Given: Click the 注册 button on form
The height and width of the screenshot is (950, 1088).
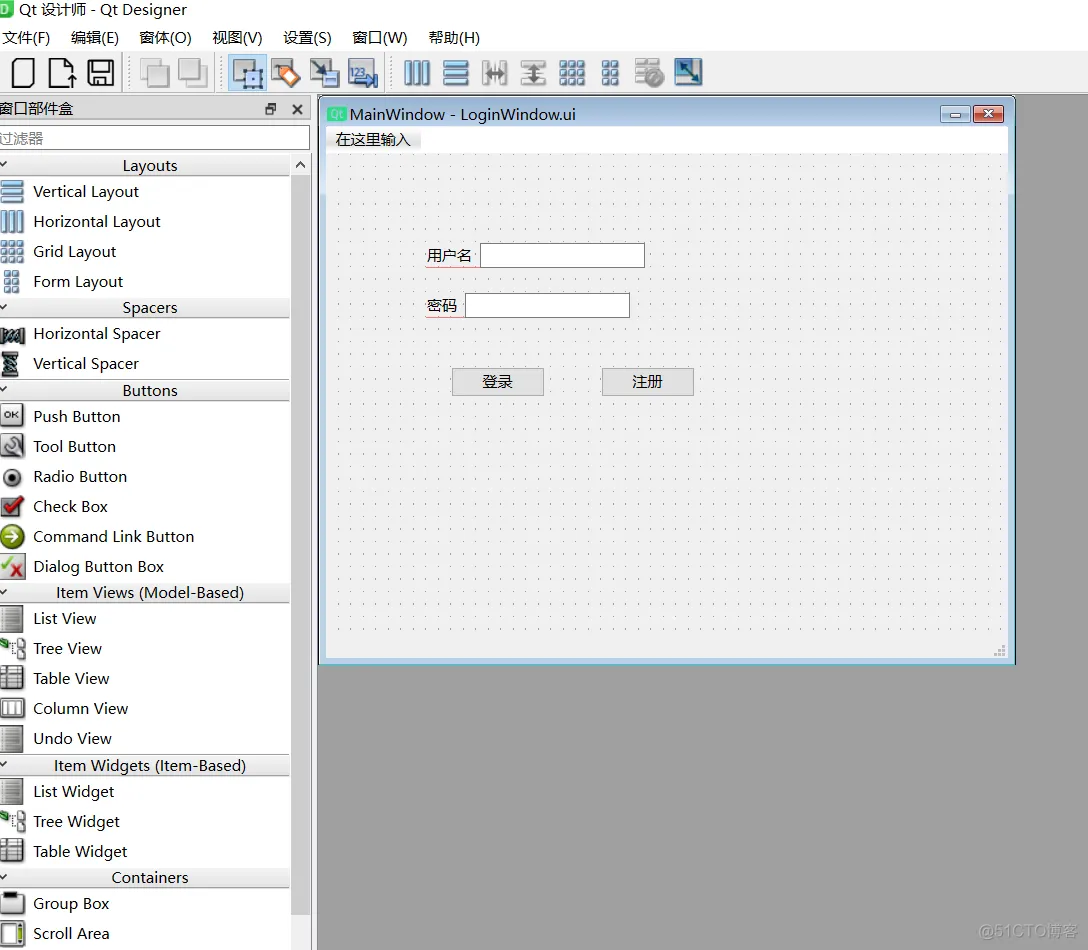Looking at the screenshot, I should pyautogui.click(x=647, y=382).
